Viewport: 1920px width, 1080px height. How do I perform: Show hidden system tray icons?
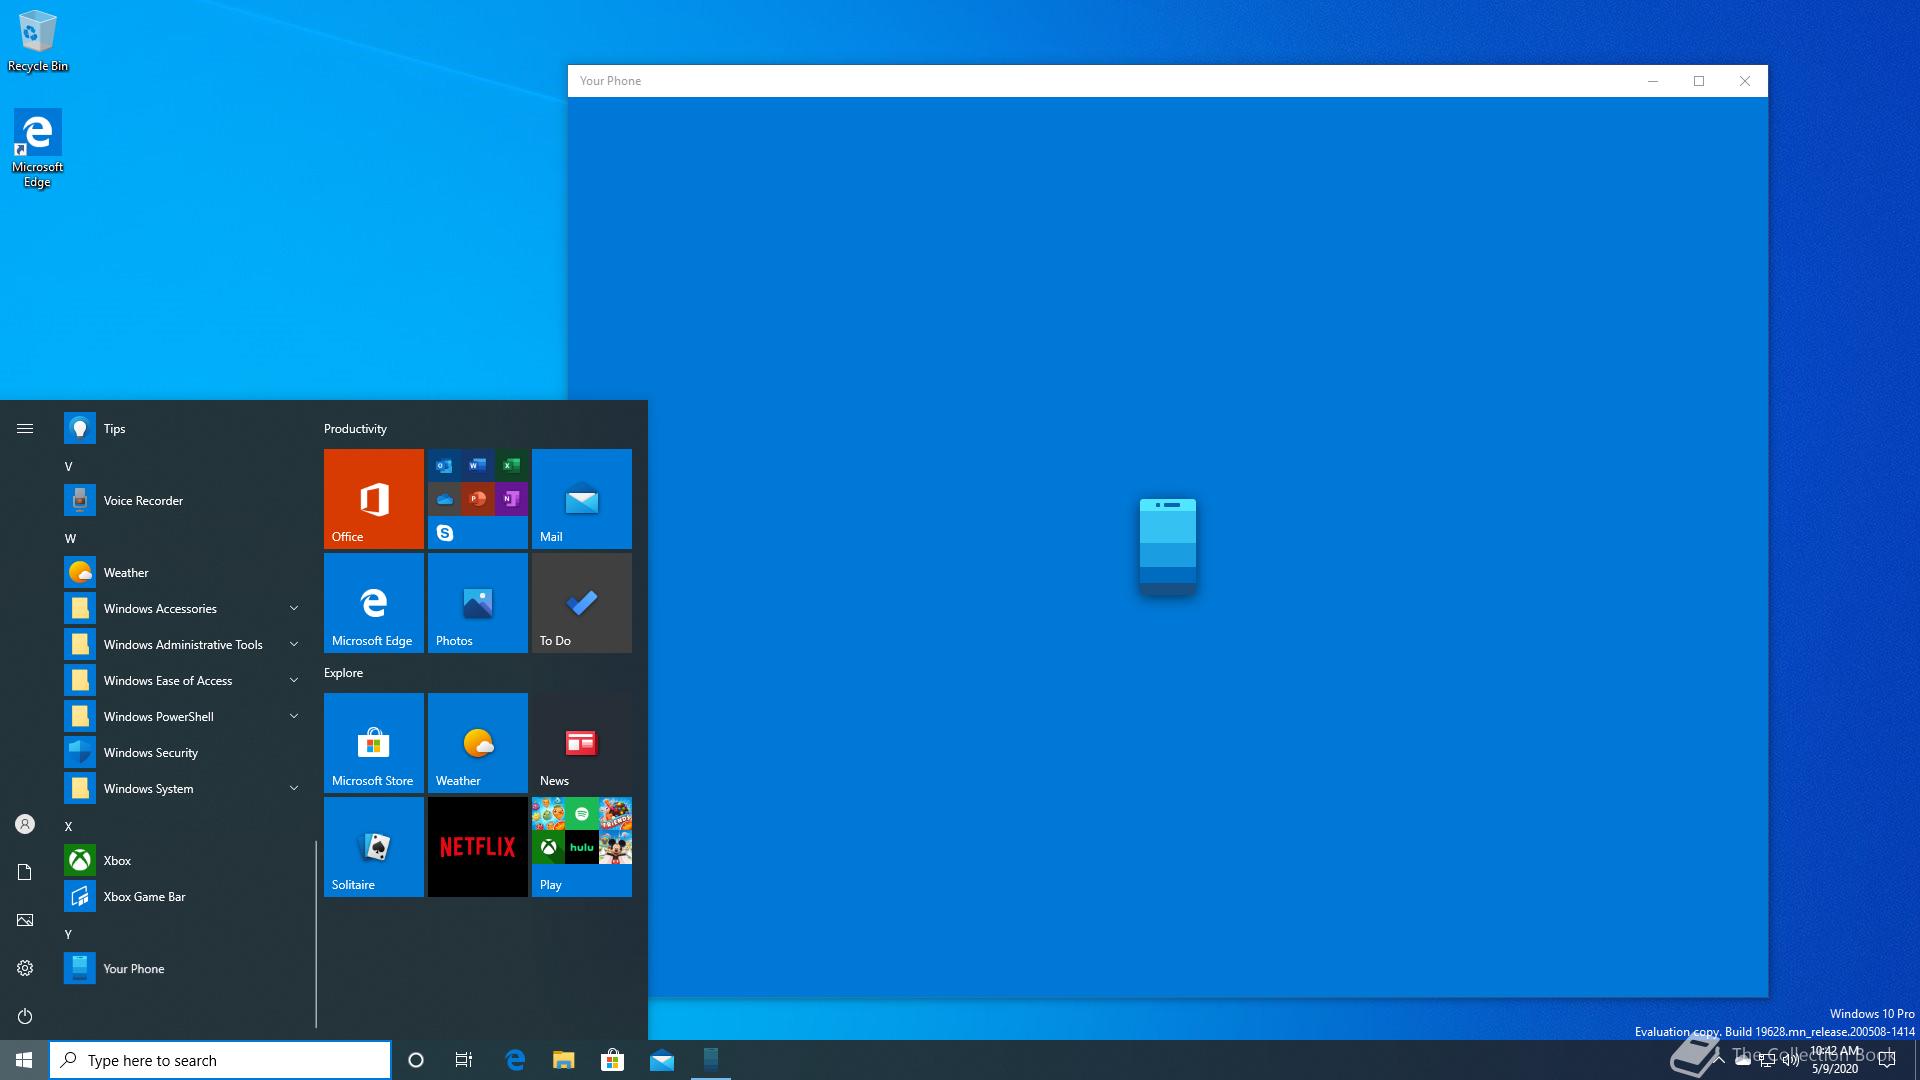pyautogui.click(x=1719, y=1060)
